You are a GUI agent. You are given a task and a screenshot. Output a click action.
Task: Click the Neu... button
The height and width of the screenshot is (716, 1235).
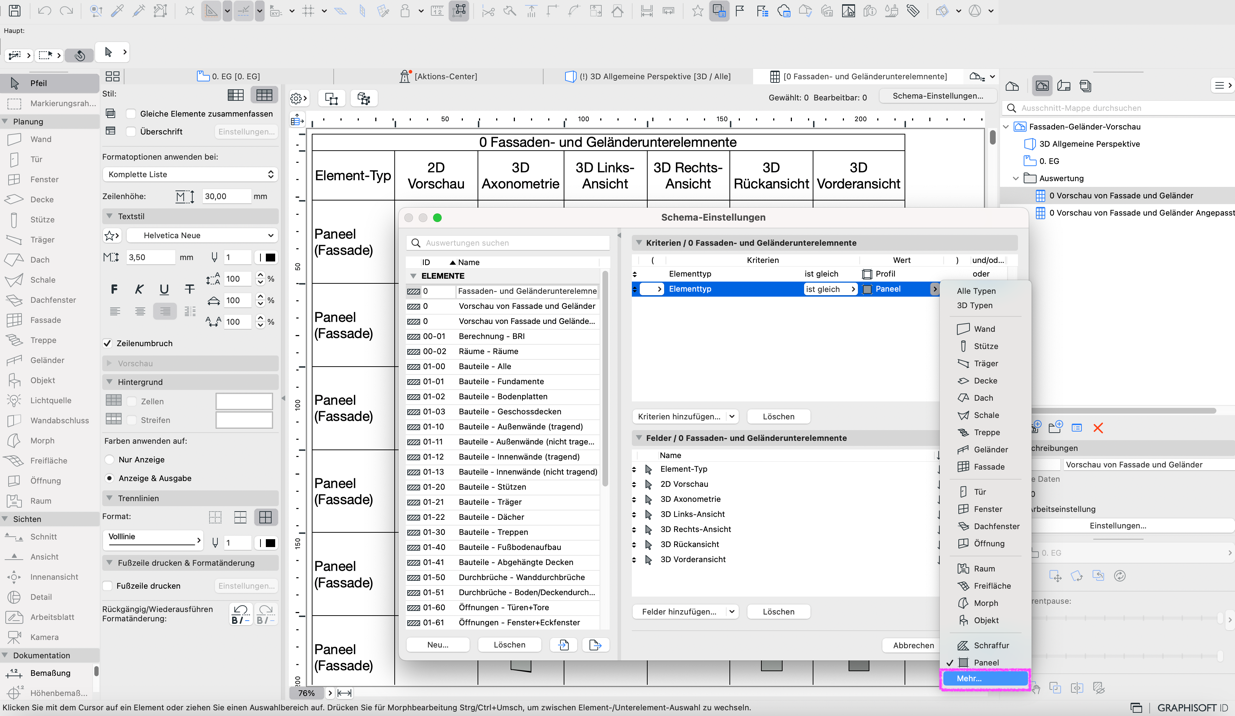(438, 645)
